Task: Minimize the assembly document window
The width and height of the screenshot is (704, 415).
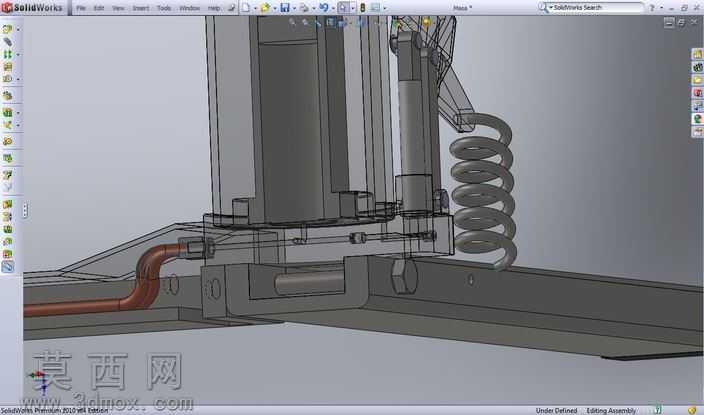Action: tap(669, 22)
